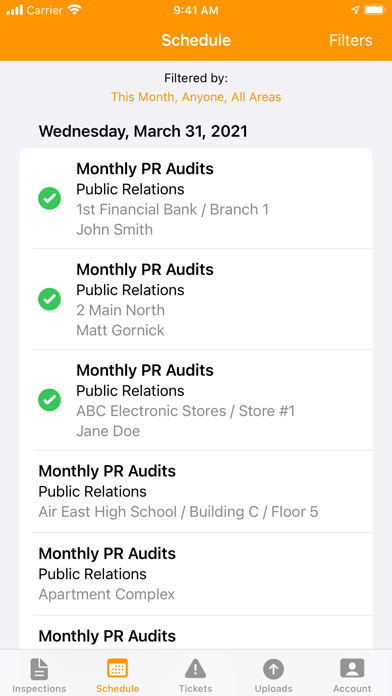Select the Uploads tab label
This screenshot has width=392, height=696.
pyautogui.click(x=273, y=689)
